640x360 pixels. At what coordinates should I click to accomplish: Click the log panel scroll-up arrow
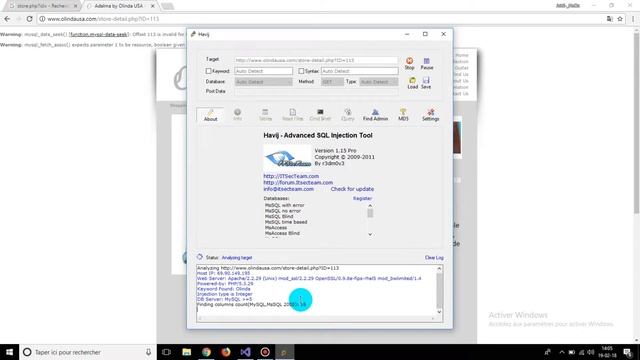(x=439, y=269)
